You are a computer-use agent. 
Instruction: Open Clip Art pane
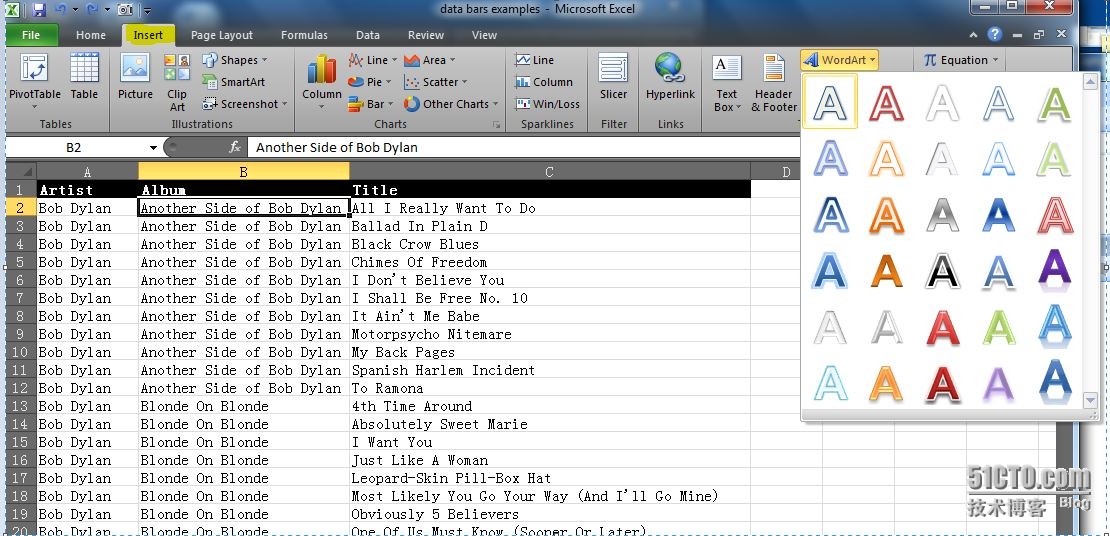[x=177, y=83]
